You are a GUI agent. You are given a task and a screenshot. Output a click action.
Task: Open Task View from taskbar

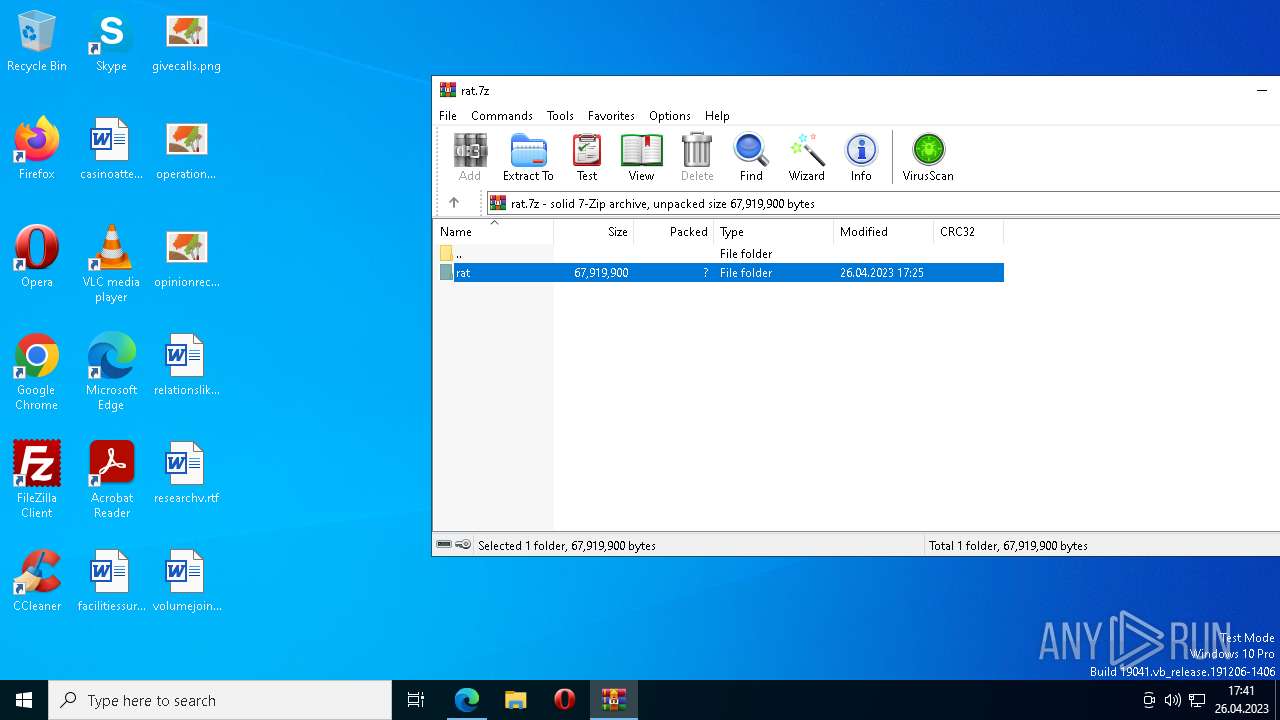(416, 700)
